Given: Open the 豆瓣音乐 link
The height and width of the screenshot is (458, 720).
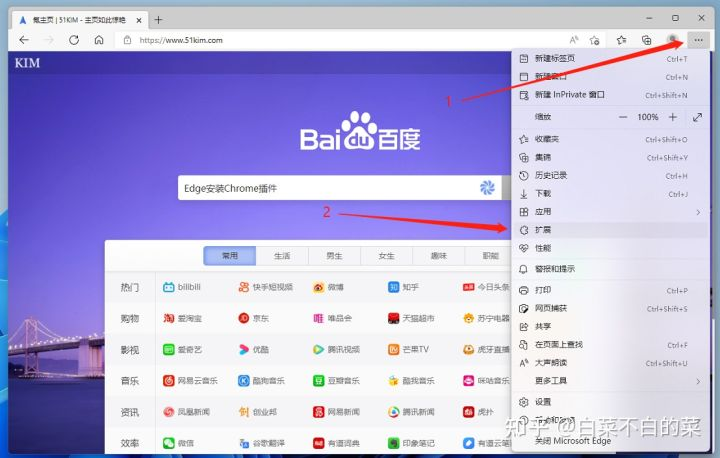Looking at the screenshot, I should point(336,381).
